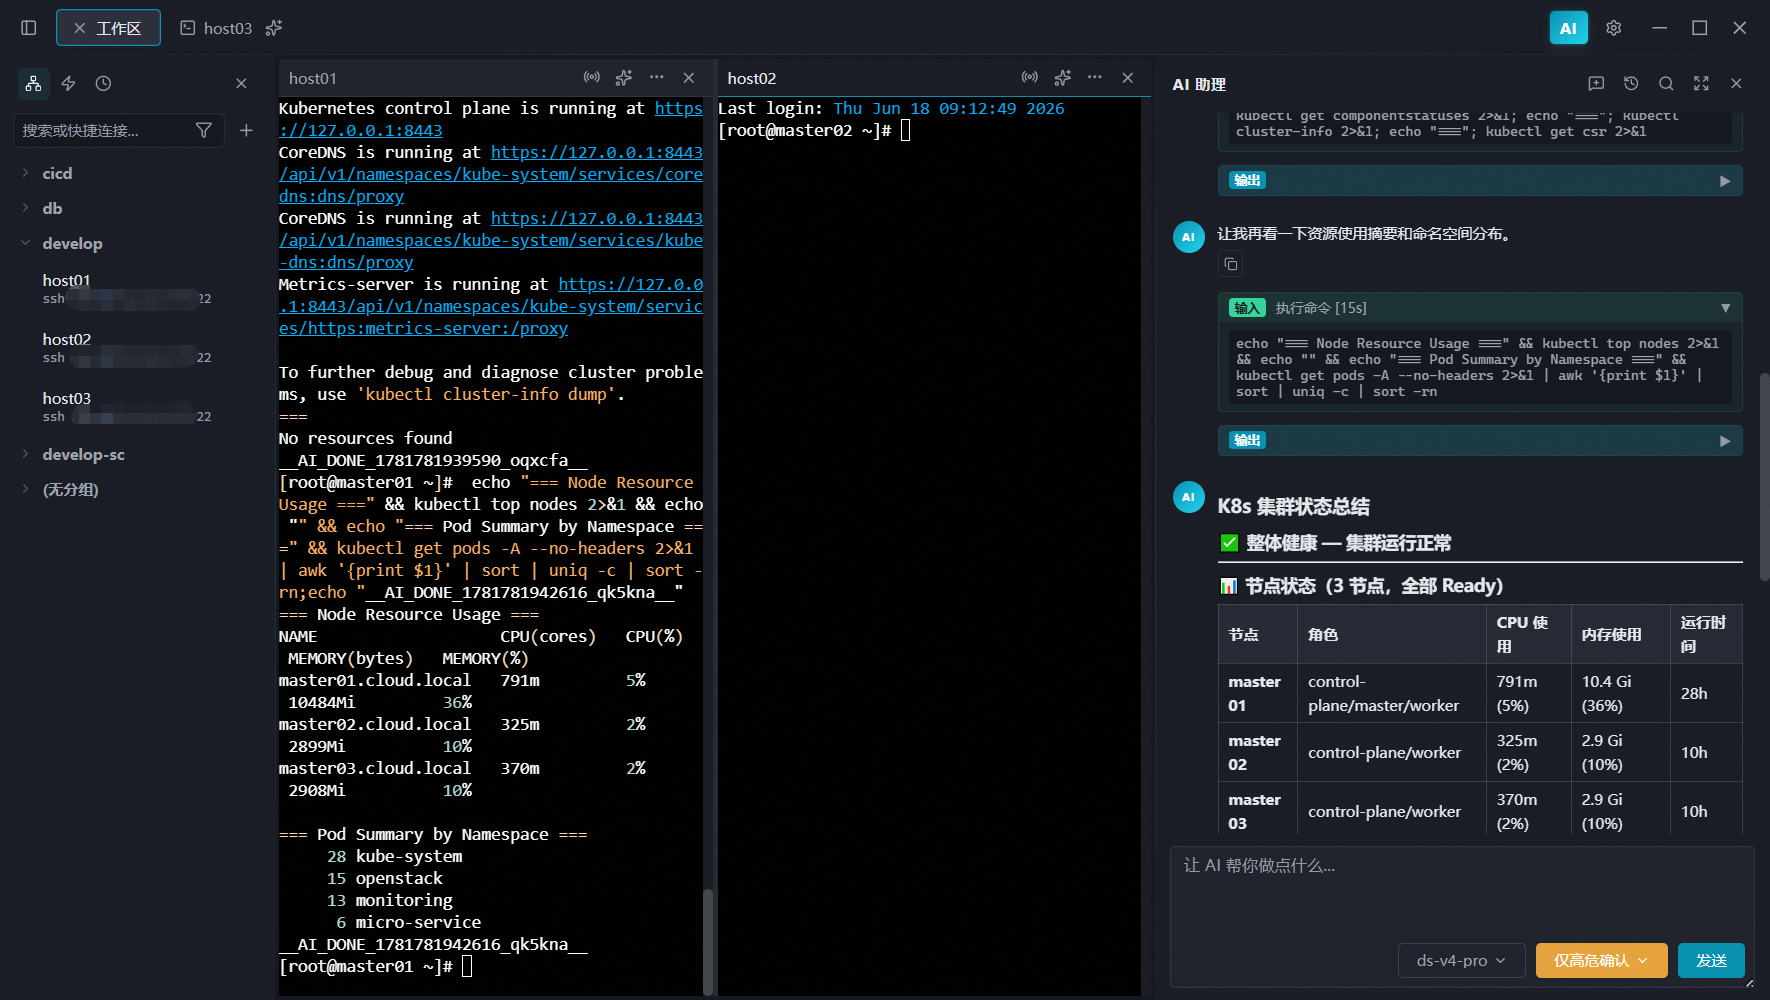Click the host01 terminal scrollbar

pyautogui.click(x=708, y=940)
